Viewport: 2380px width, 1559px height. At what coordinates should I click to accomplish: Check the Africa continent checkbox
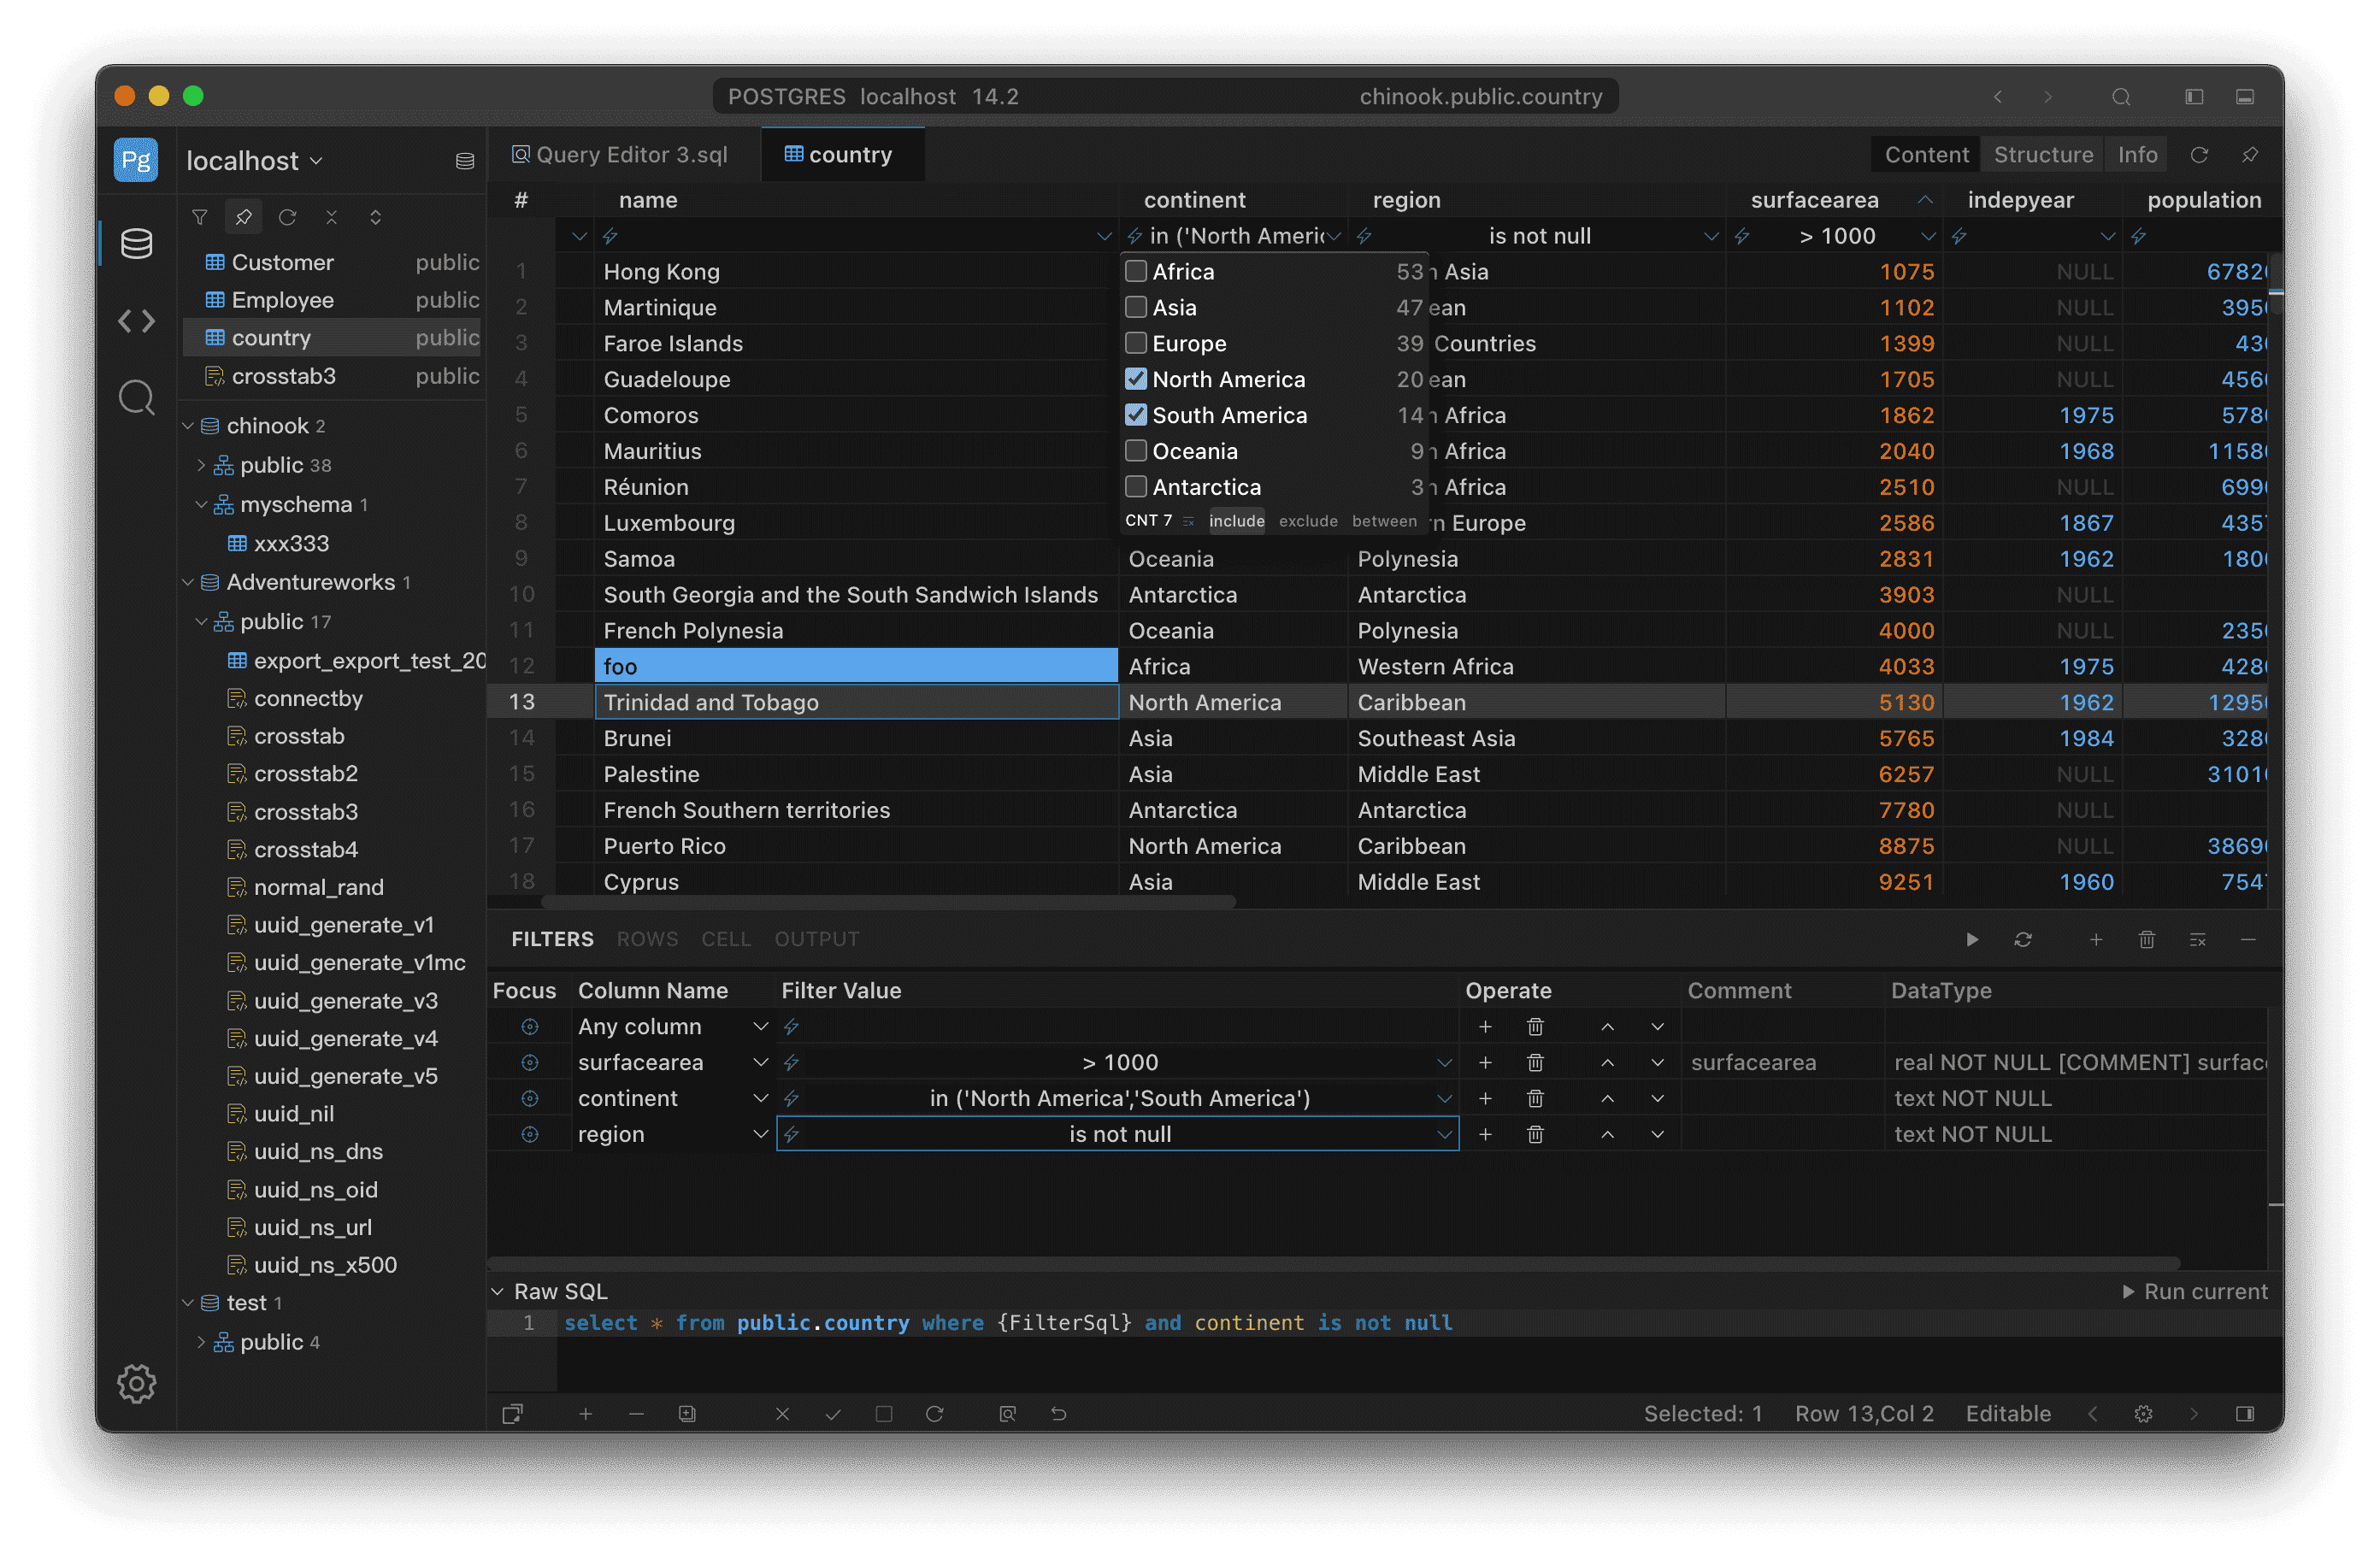[x=1136, y=271]
